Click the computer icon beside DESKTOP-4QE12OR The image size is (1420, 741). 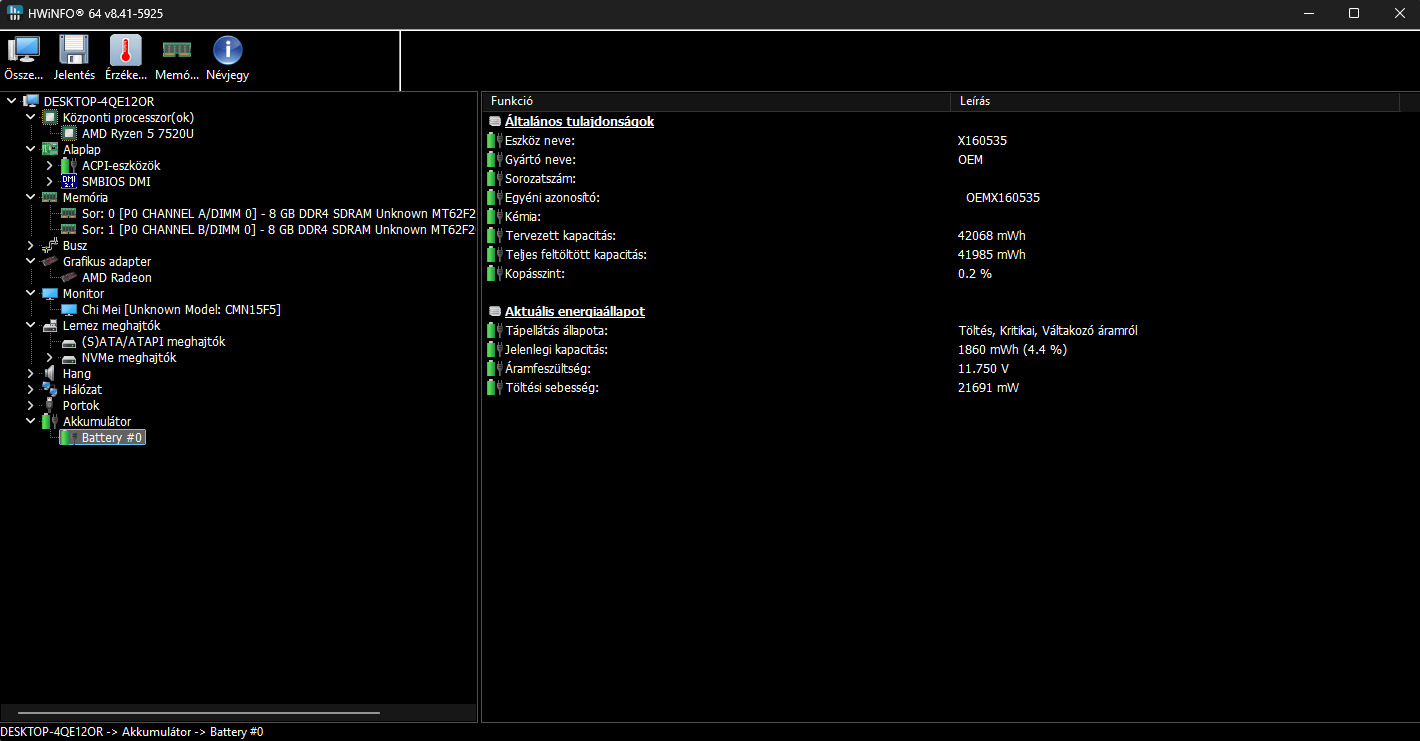tap(31, 101)
